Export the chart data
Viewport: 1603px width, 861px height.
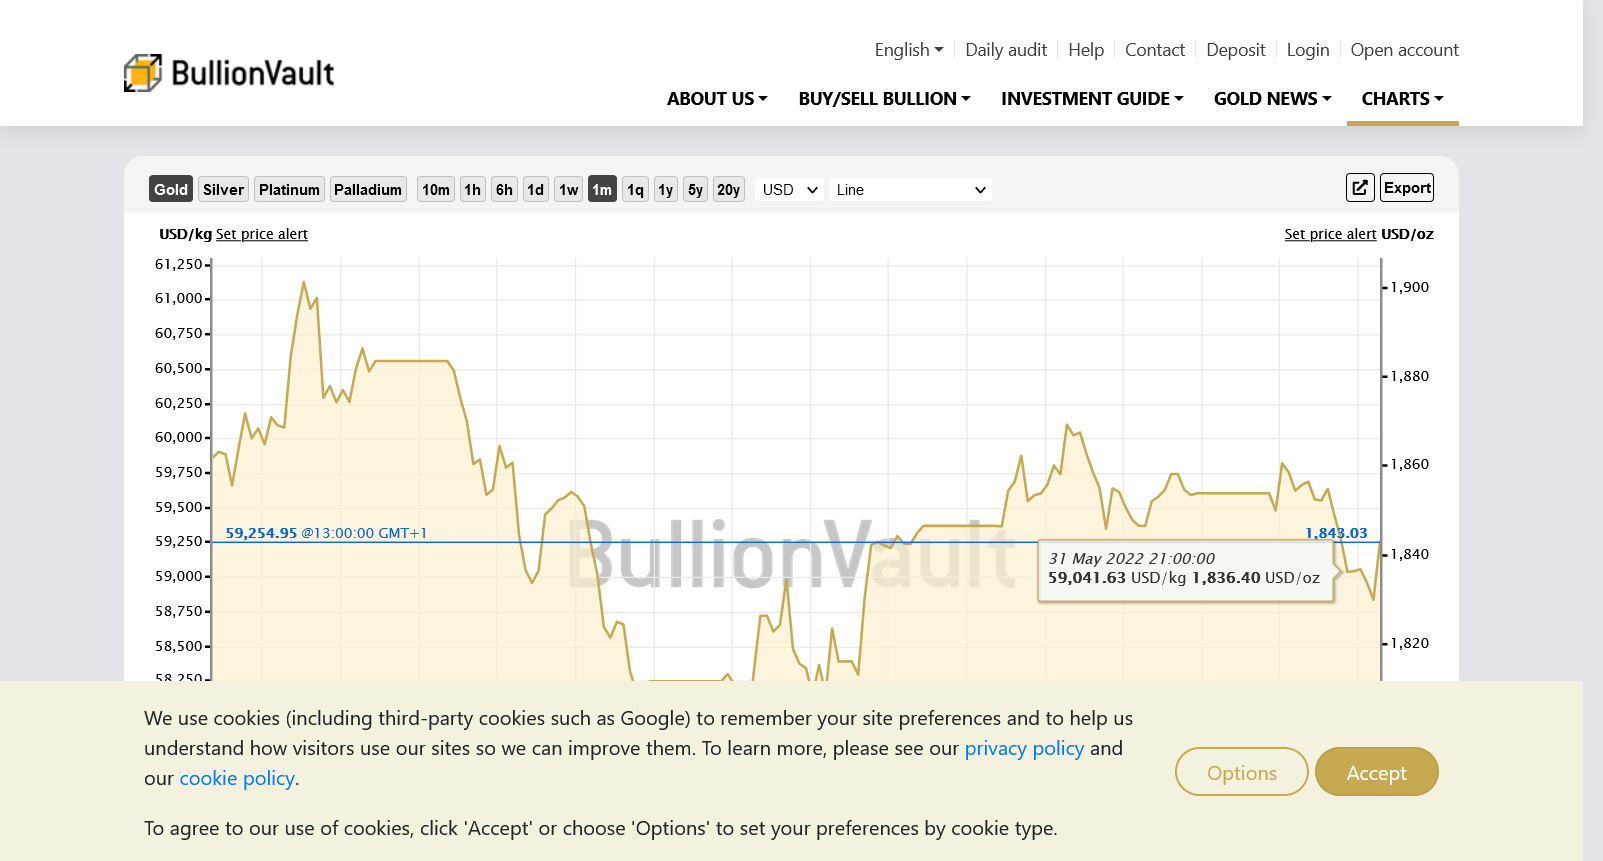1407,188
